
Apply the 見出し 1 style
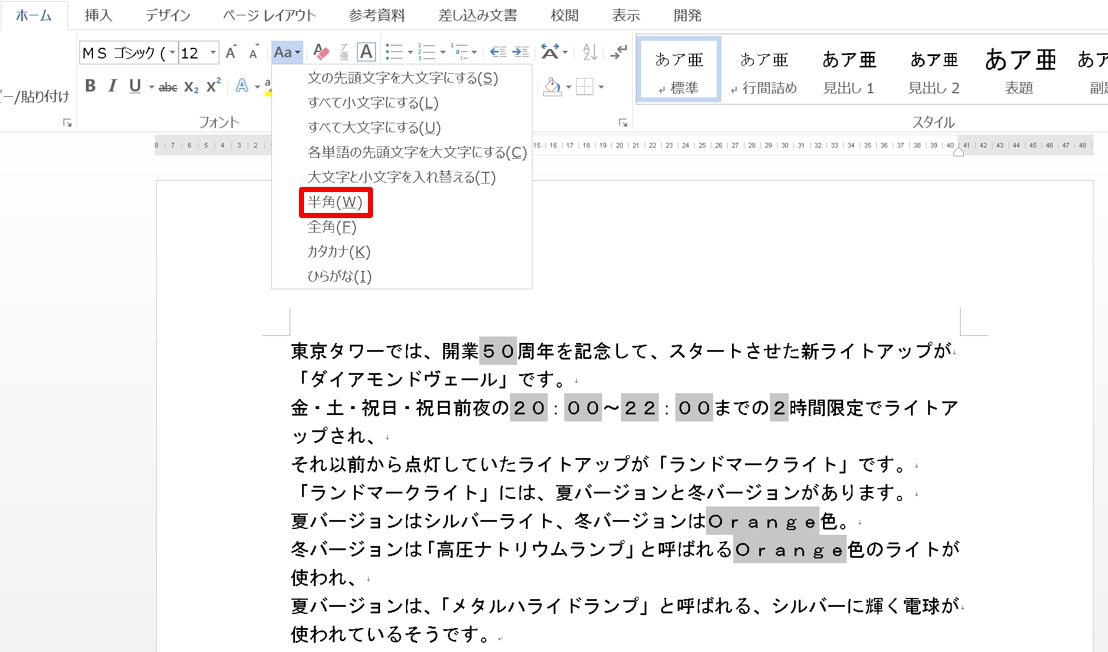click(849, 71)
